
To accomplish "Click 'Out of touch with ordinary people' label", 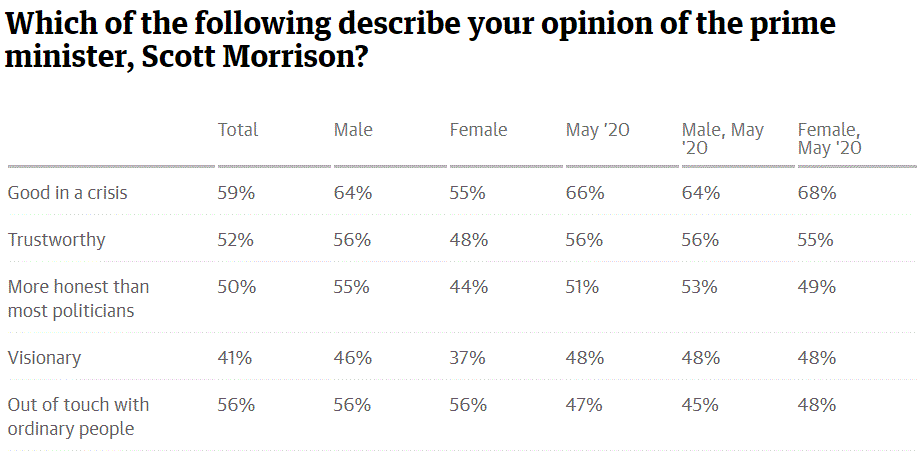I will click(78, 416).
